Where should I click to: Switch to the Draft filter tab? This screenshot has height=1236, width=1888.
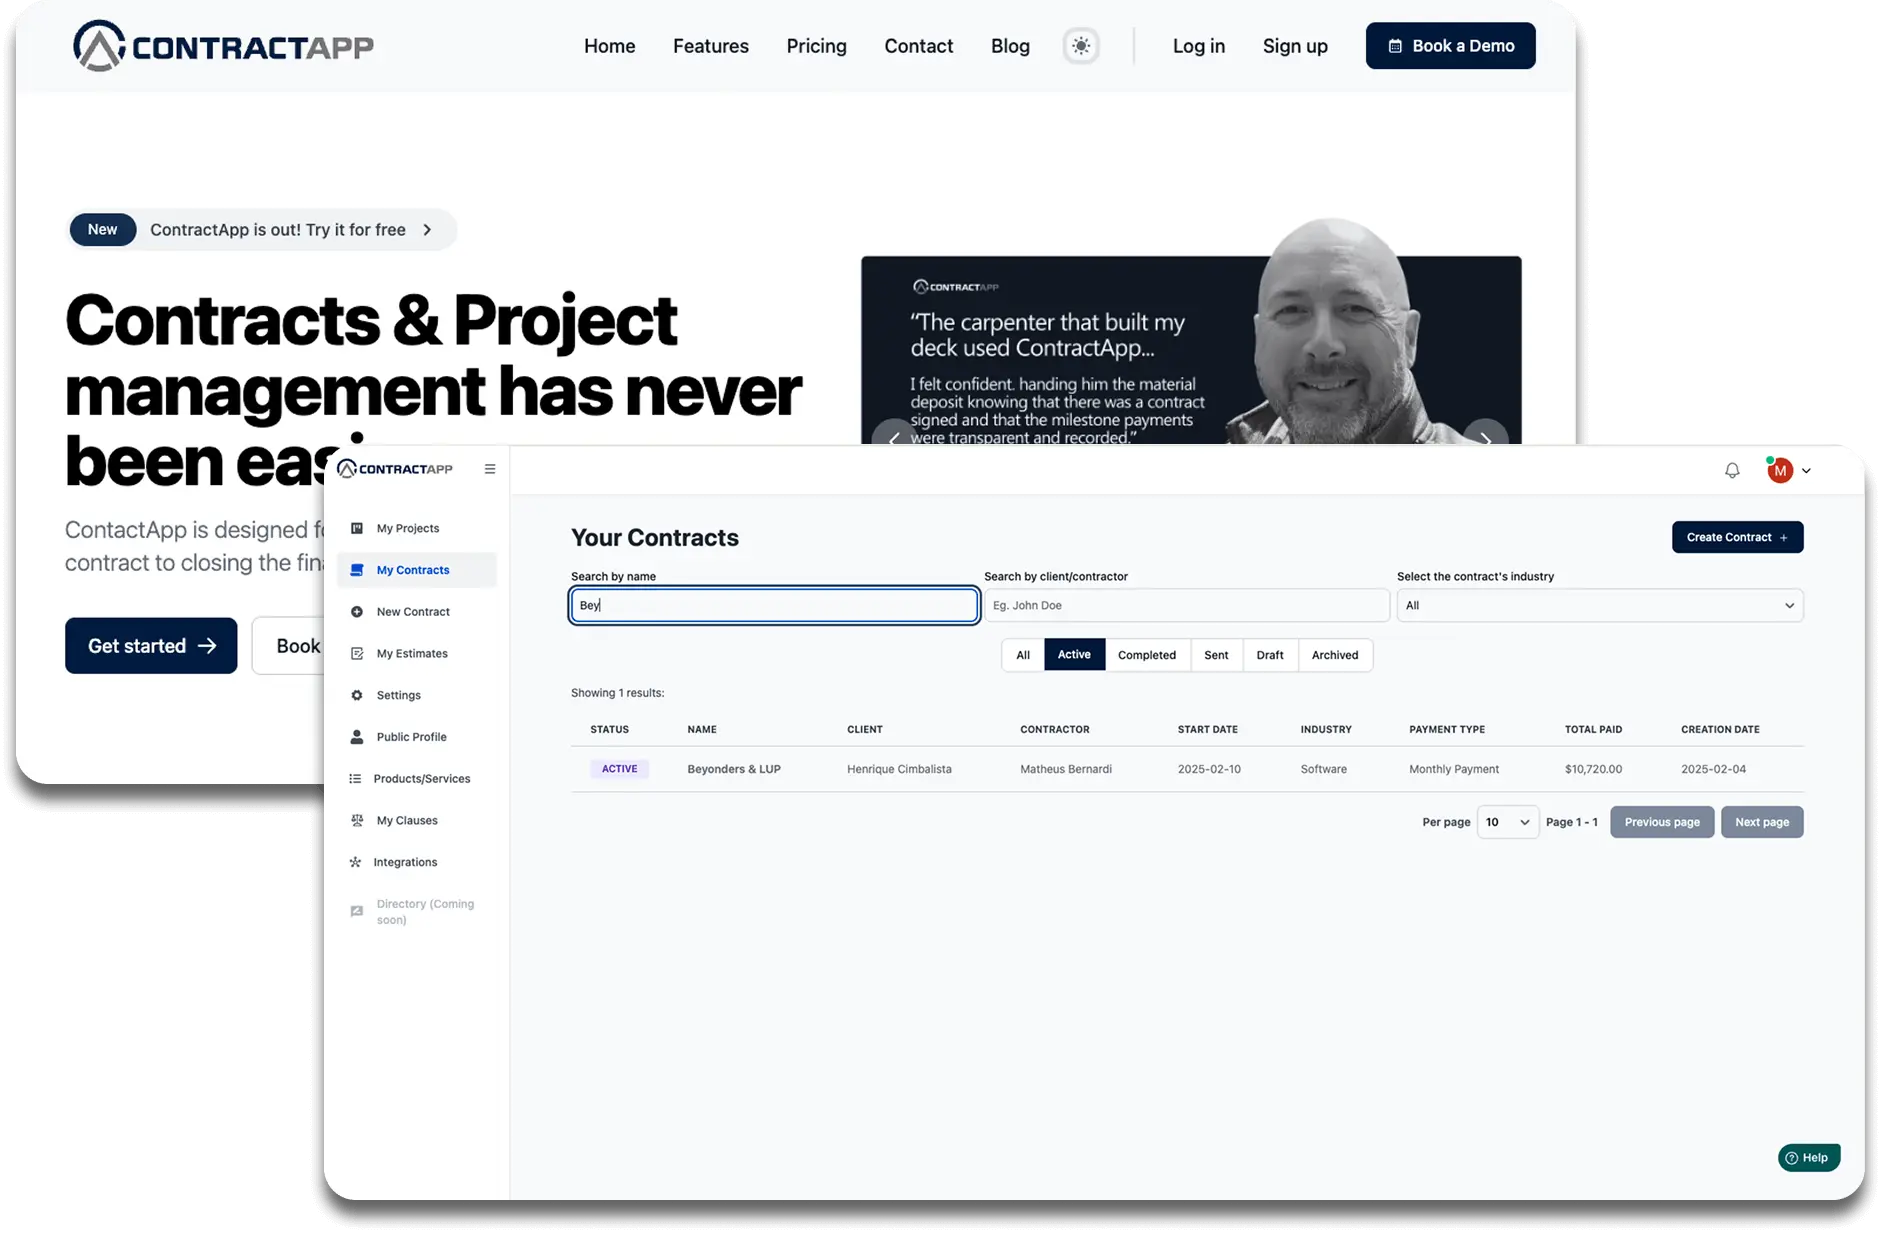[x=1270, y=655]
